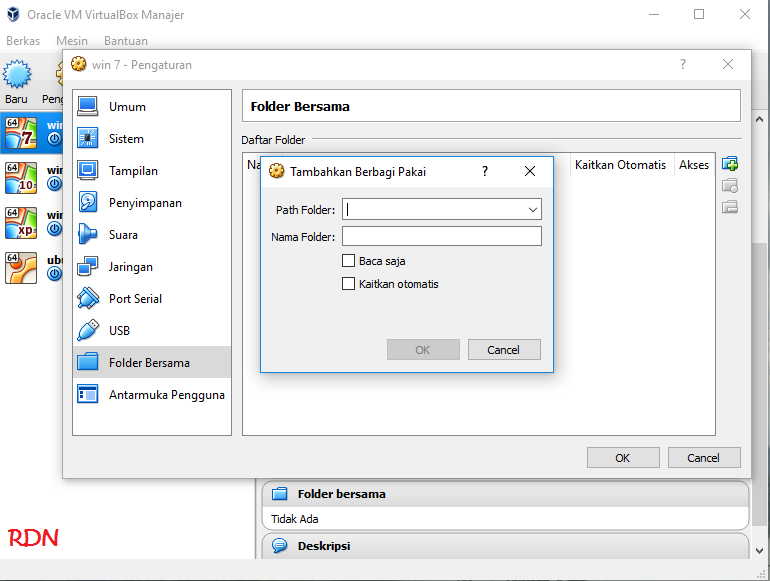
Task: Select the Windows 10 virtual machine icon
Action: pyautogui.click(x=21, y=178)
